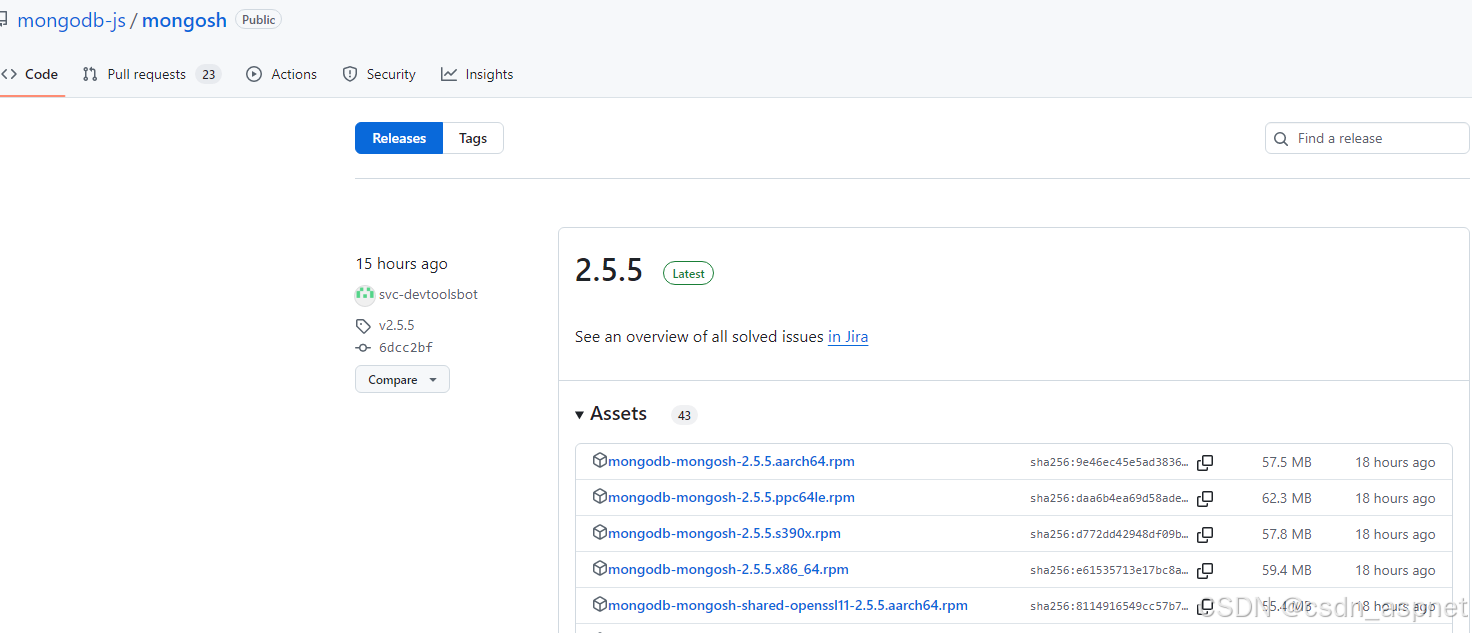Screen dimensions: 1472x633
Task: Click '18 hours ago' on the aarch64.rpm row
Action: pos(1395,462)
